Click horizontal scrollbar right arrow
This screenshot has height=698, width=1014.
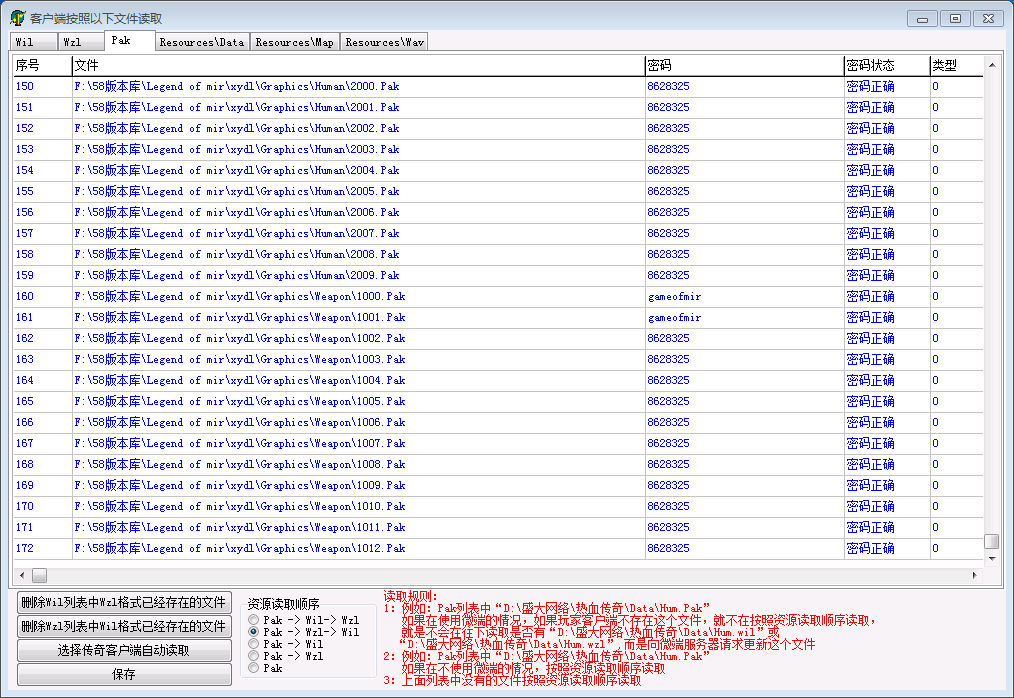pyautogui.click(x=975, y=575)
